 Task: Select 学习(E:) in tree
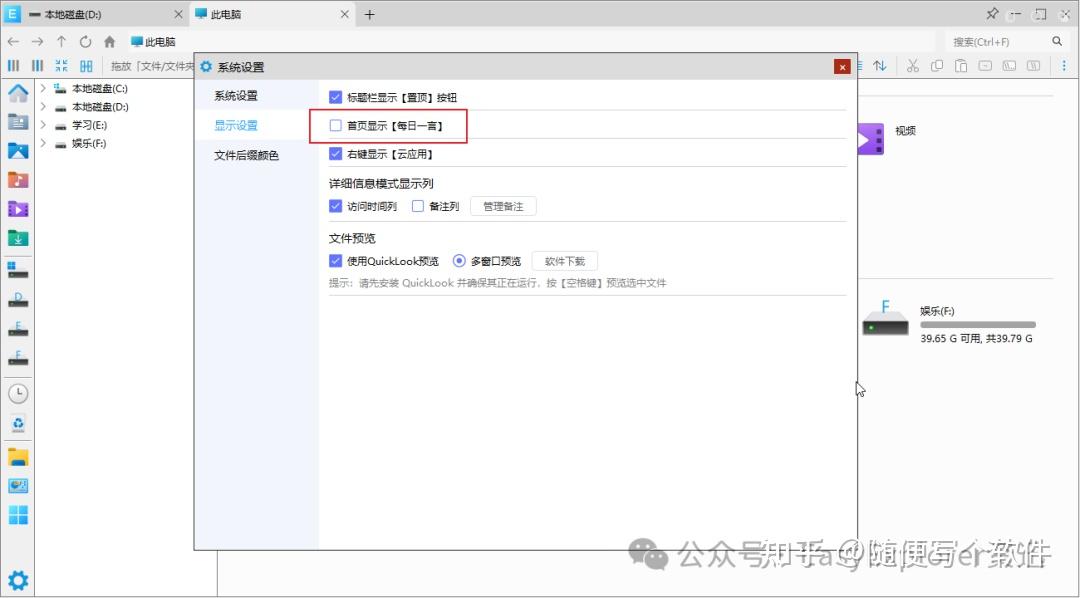tap(89, 125)
